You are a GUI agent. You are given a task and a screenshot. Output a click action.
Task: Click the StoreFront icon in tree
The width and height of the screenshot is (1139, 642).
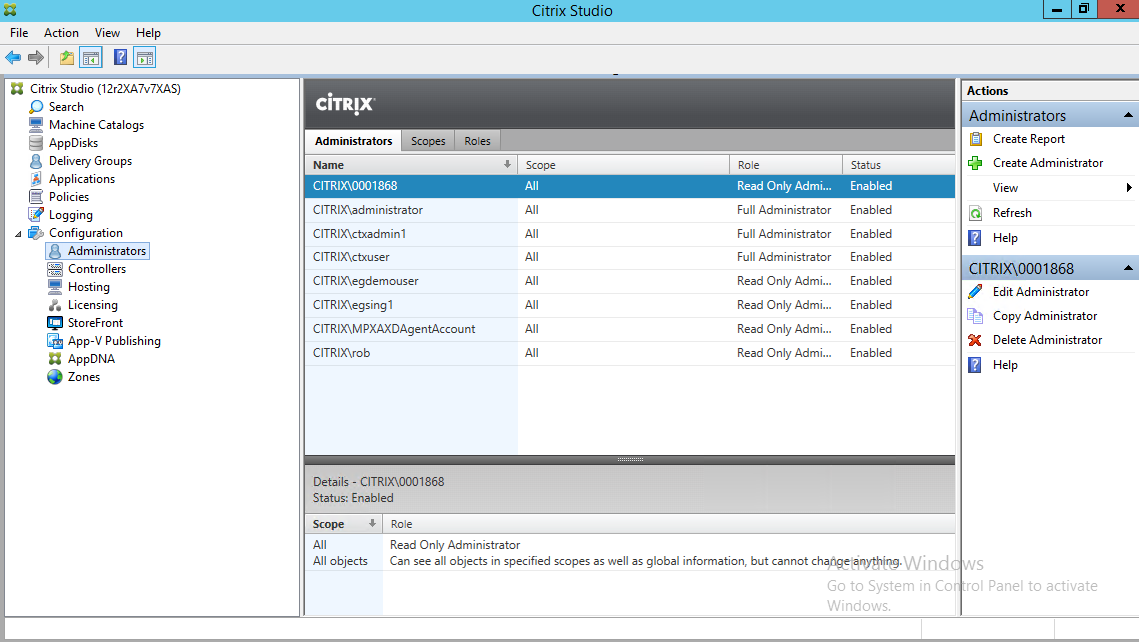55,322
